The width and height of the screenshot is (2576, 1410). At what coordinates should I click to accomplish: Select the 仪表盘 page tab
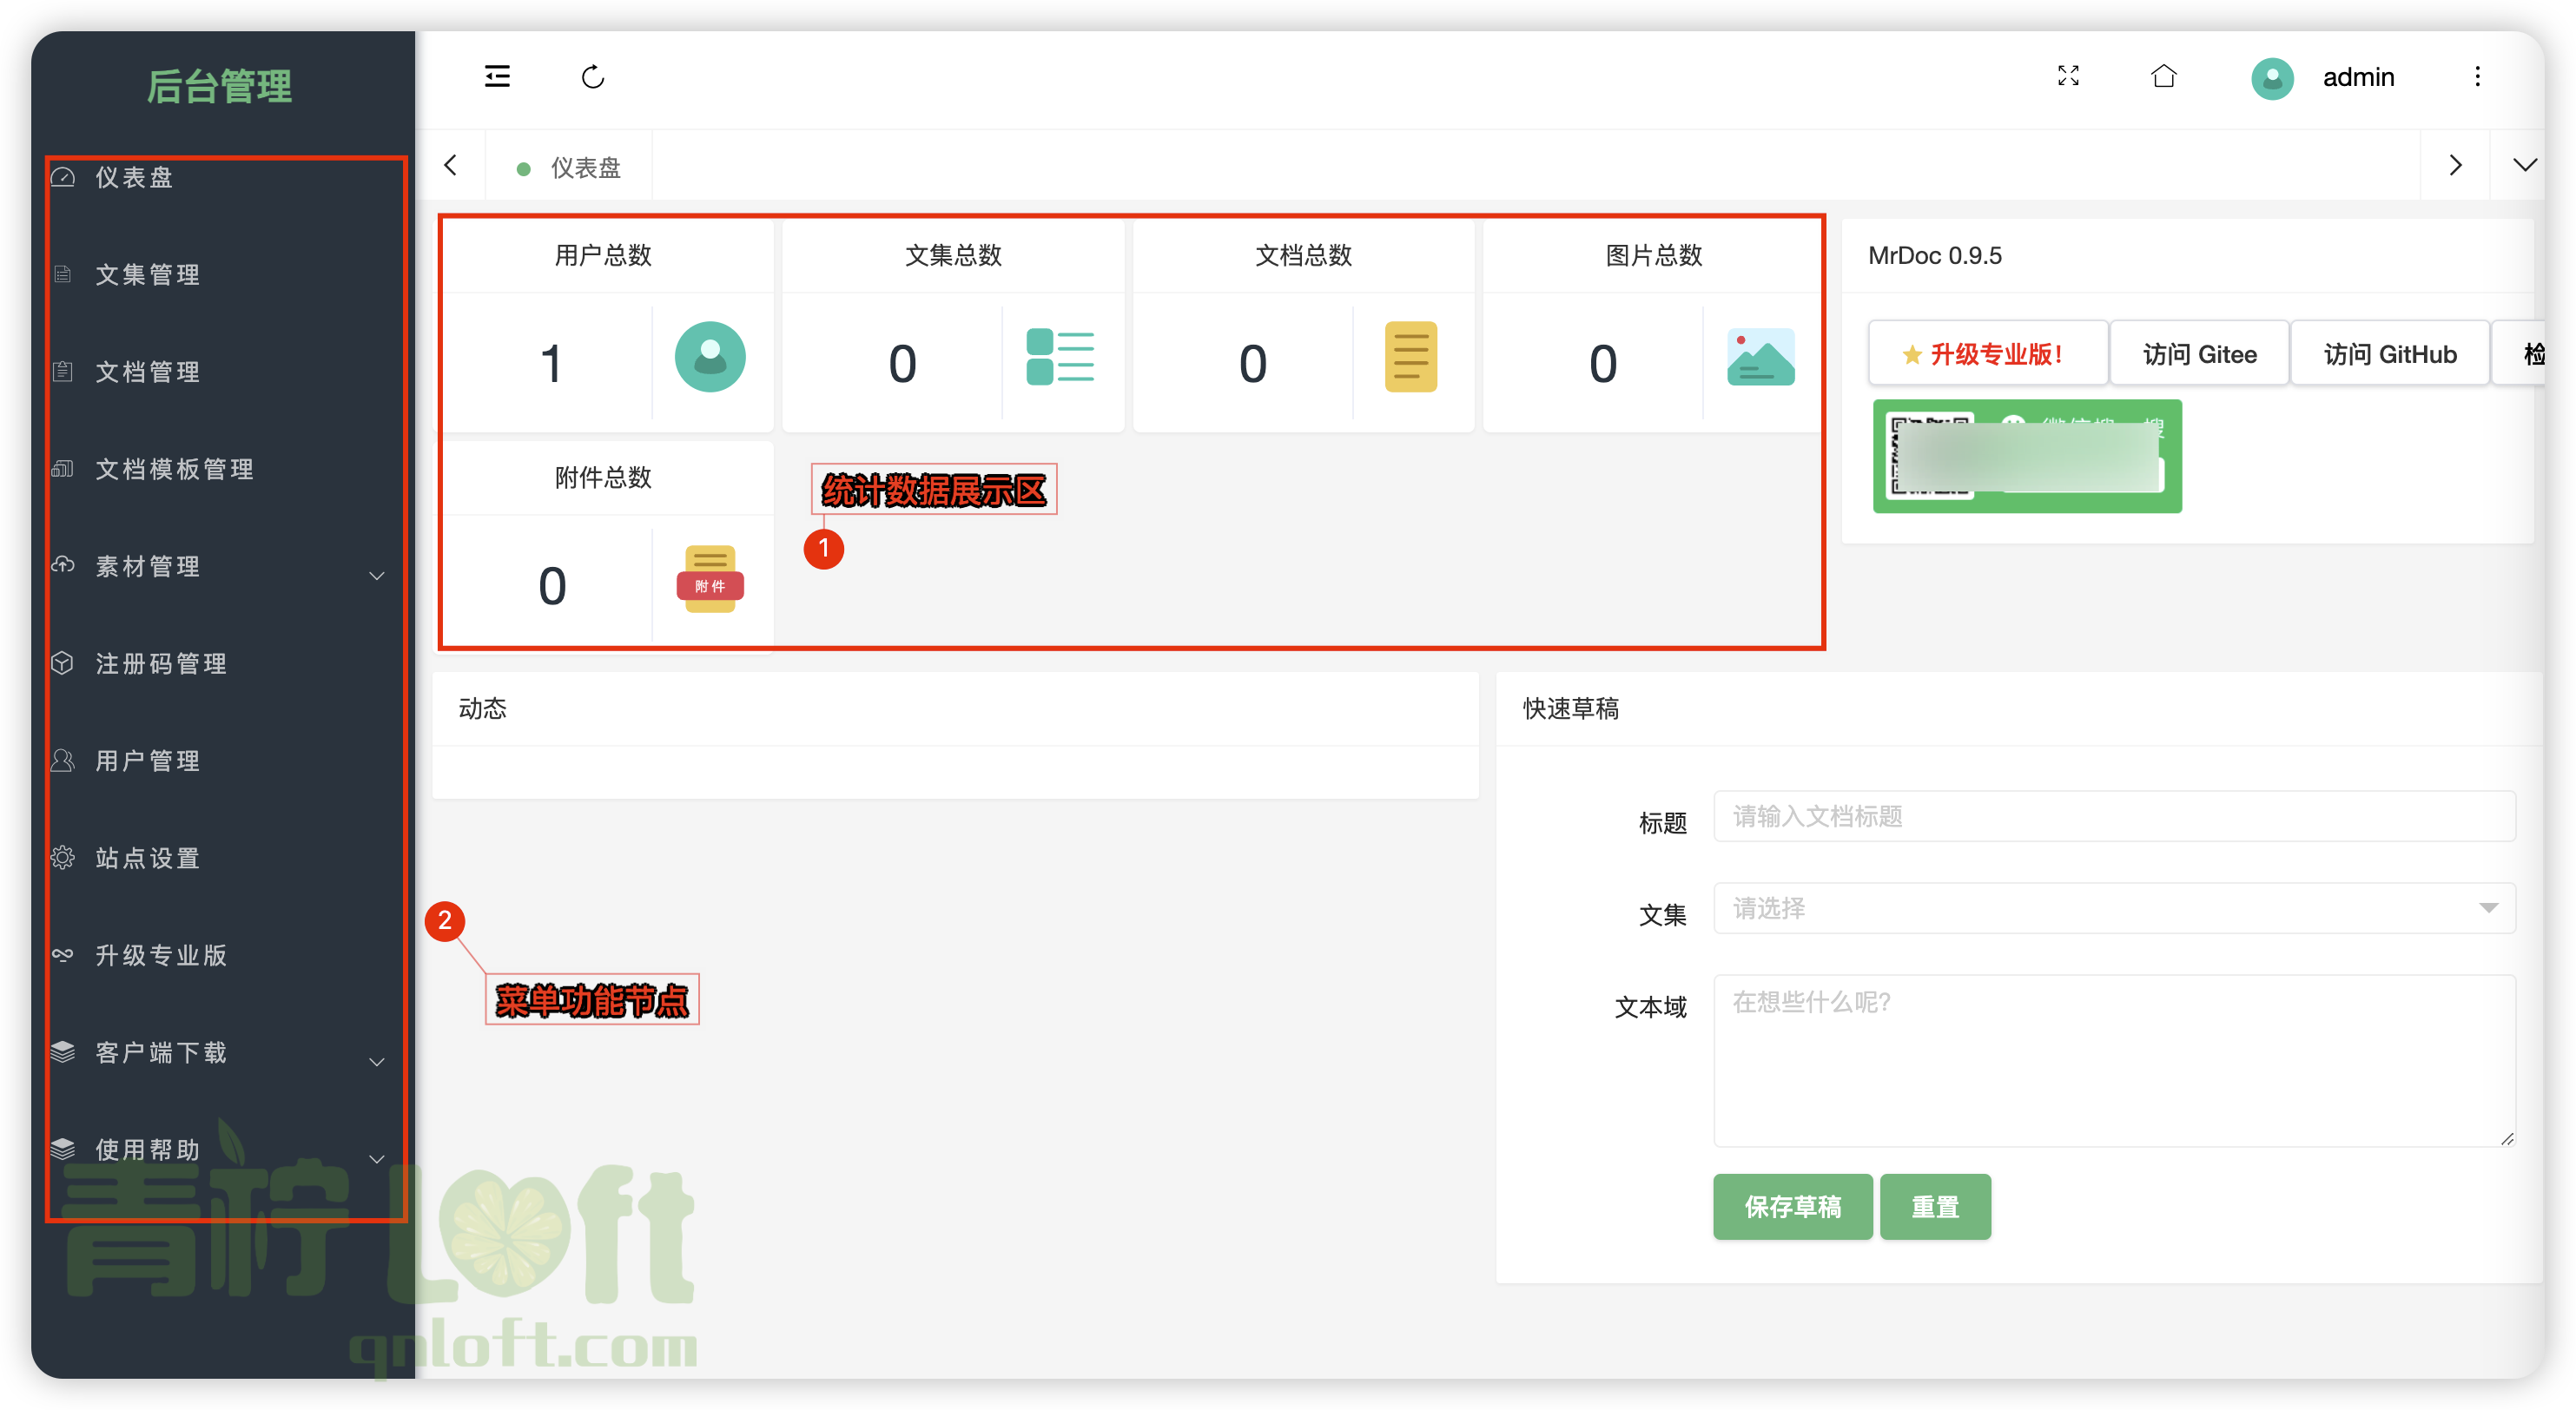coord(569,167)
